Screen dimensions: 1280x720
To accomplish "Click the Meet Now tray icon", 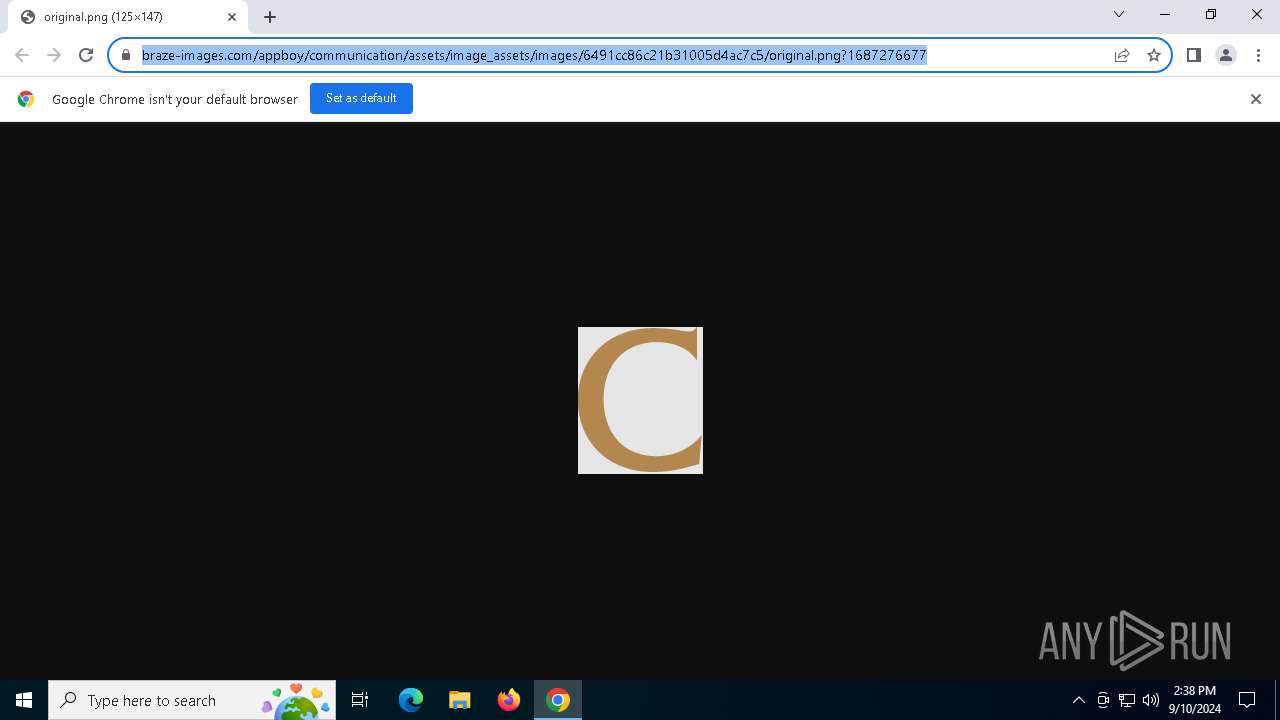I will tap(1103, 700).
